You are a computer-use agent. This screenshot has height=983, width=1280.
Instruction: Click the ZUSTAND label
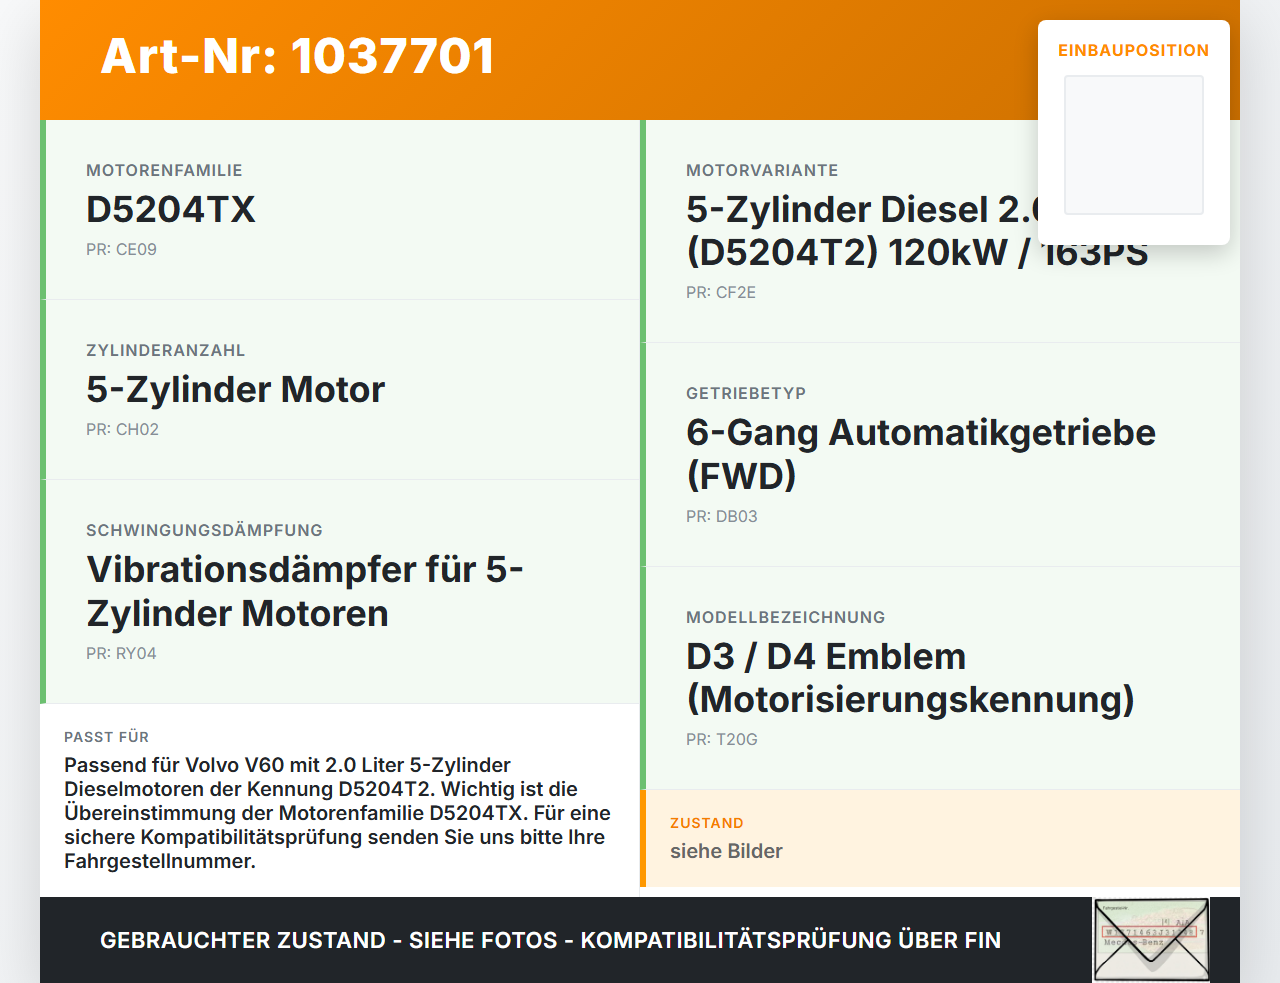707,823
